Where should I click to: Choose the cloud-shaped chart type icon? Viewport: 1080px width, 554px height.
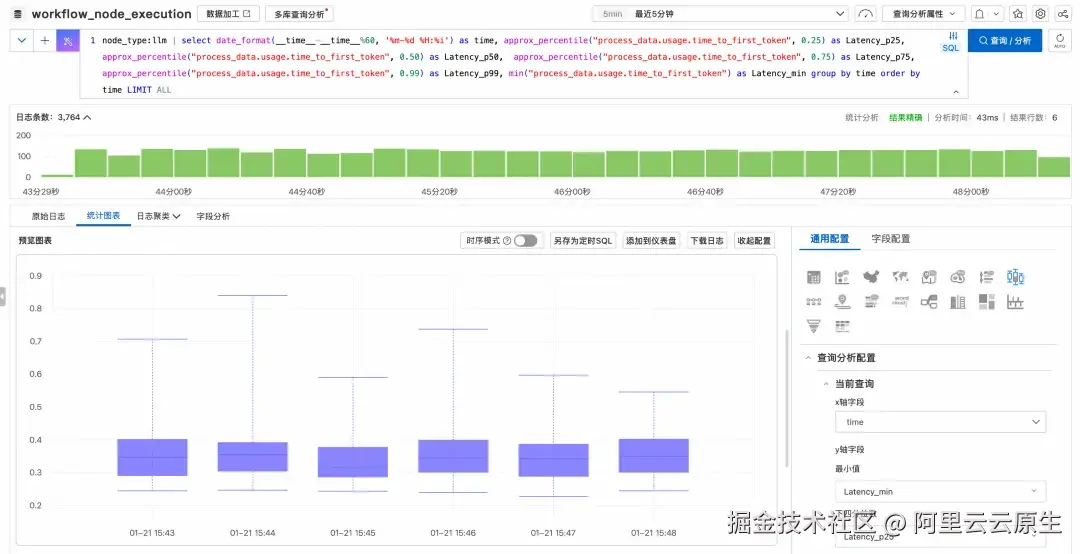[958, 277]
